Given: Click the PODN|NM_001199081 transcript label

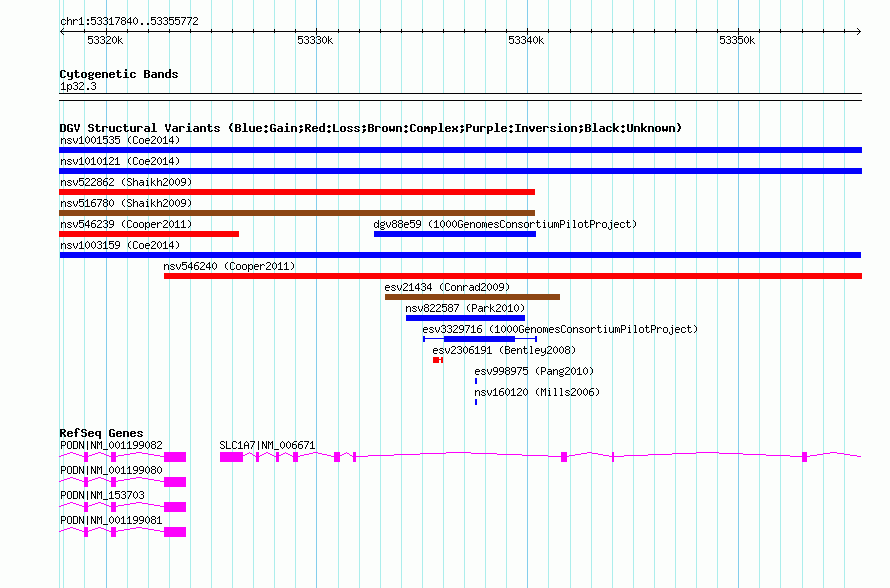Looking at the screenshot, I should tap(111, 520).
